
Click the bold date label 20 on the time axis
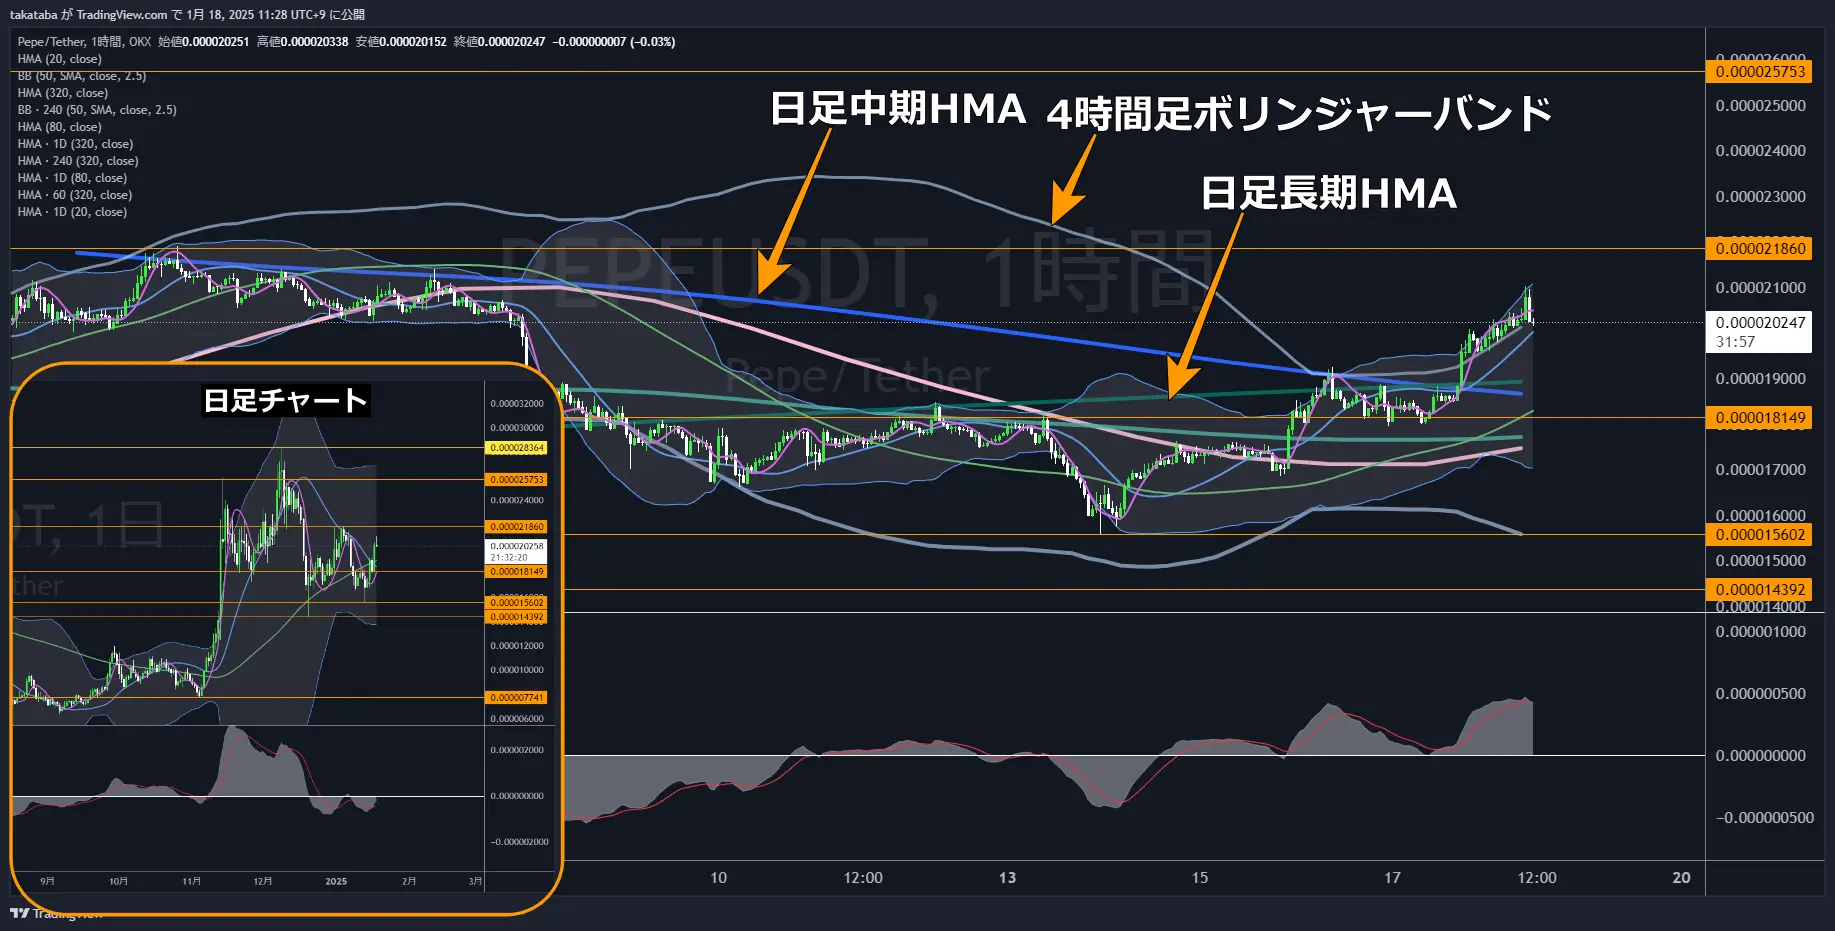pyautogui.click(x=1681, y=877)
